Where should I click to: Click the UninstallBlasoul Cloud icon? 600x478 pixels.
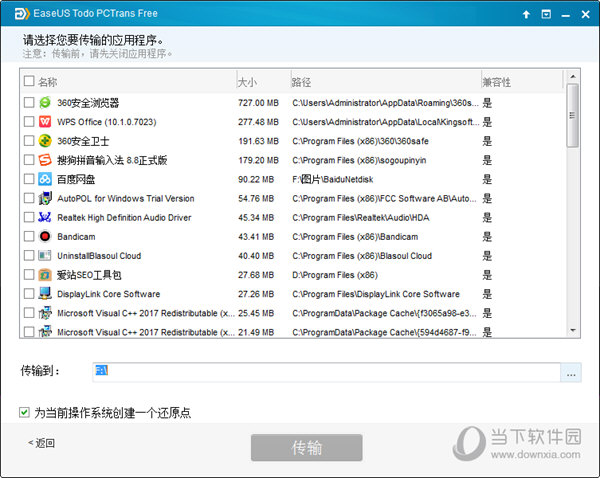point(45,255)
